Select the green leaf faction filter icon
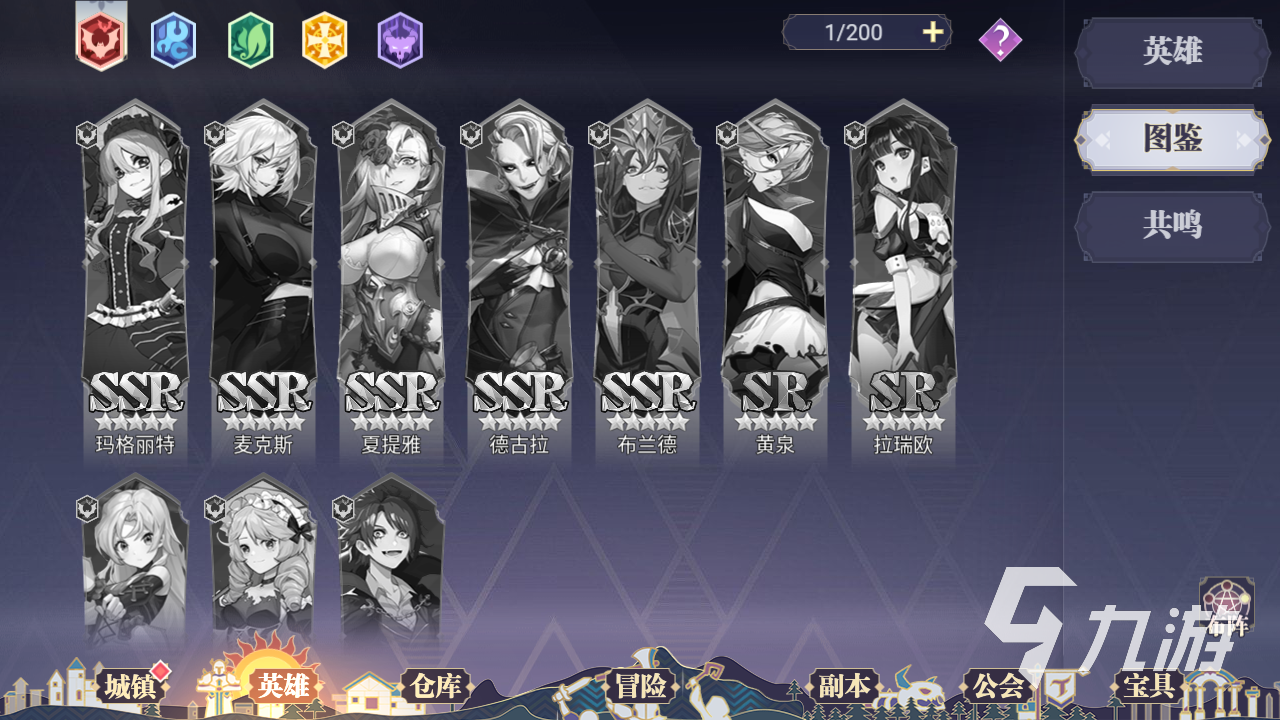The height and width of the screenshot is (720, 1280). (250, 40)
